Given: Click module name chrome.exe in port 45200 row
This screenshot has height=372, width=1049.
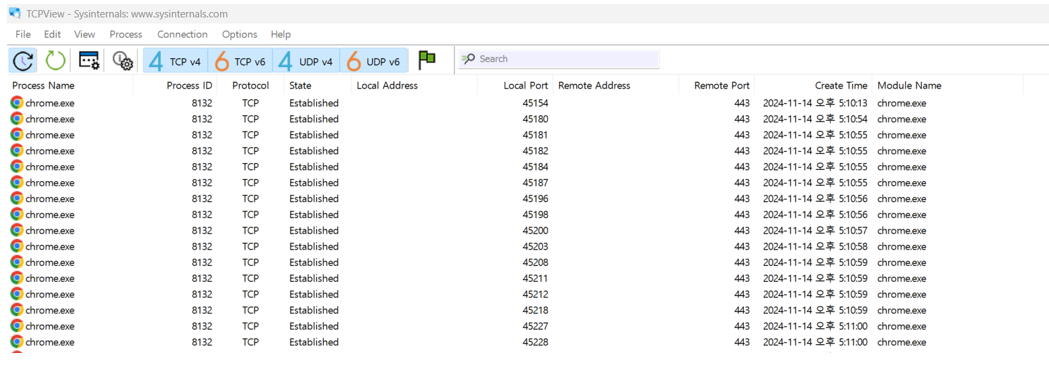Looking at the screenshot, I should (x=902, y=231).
